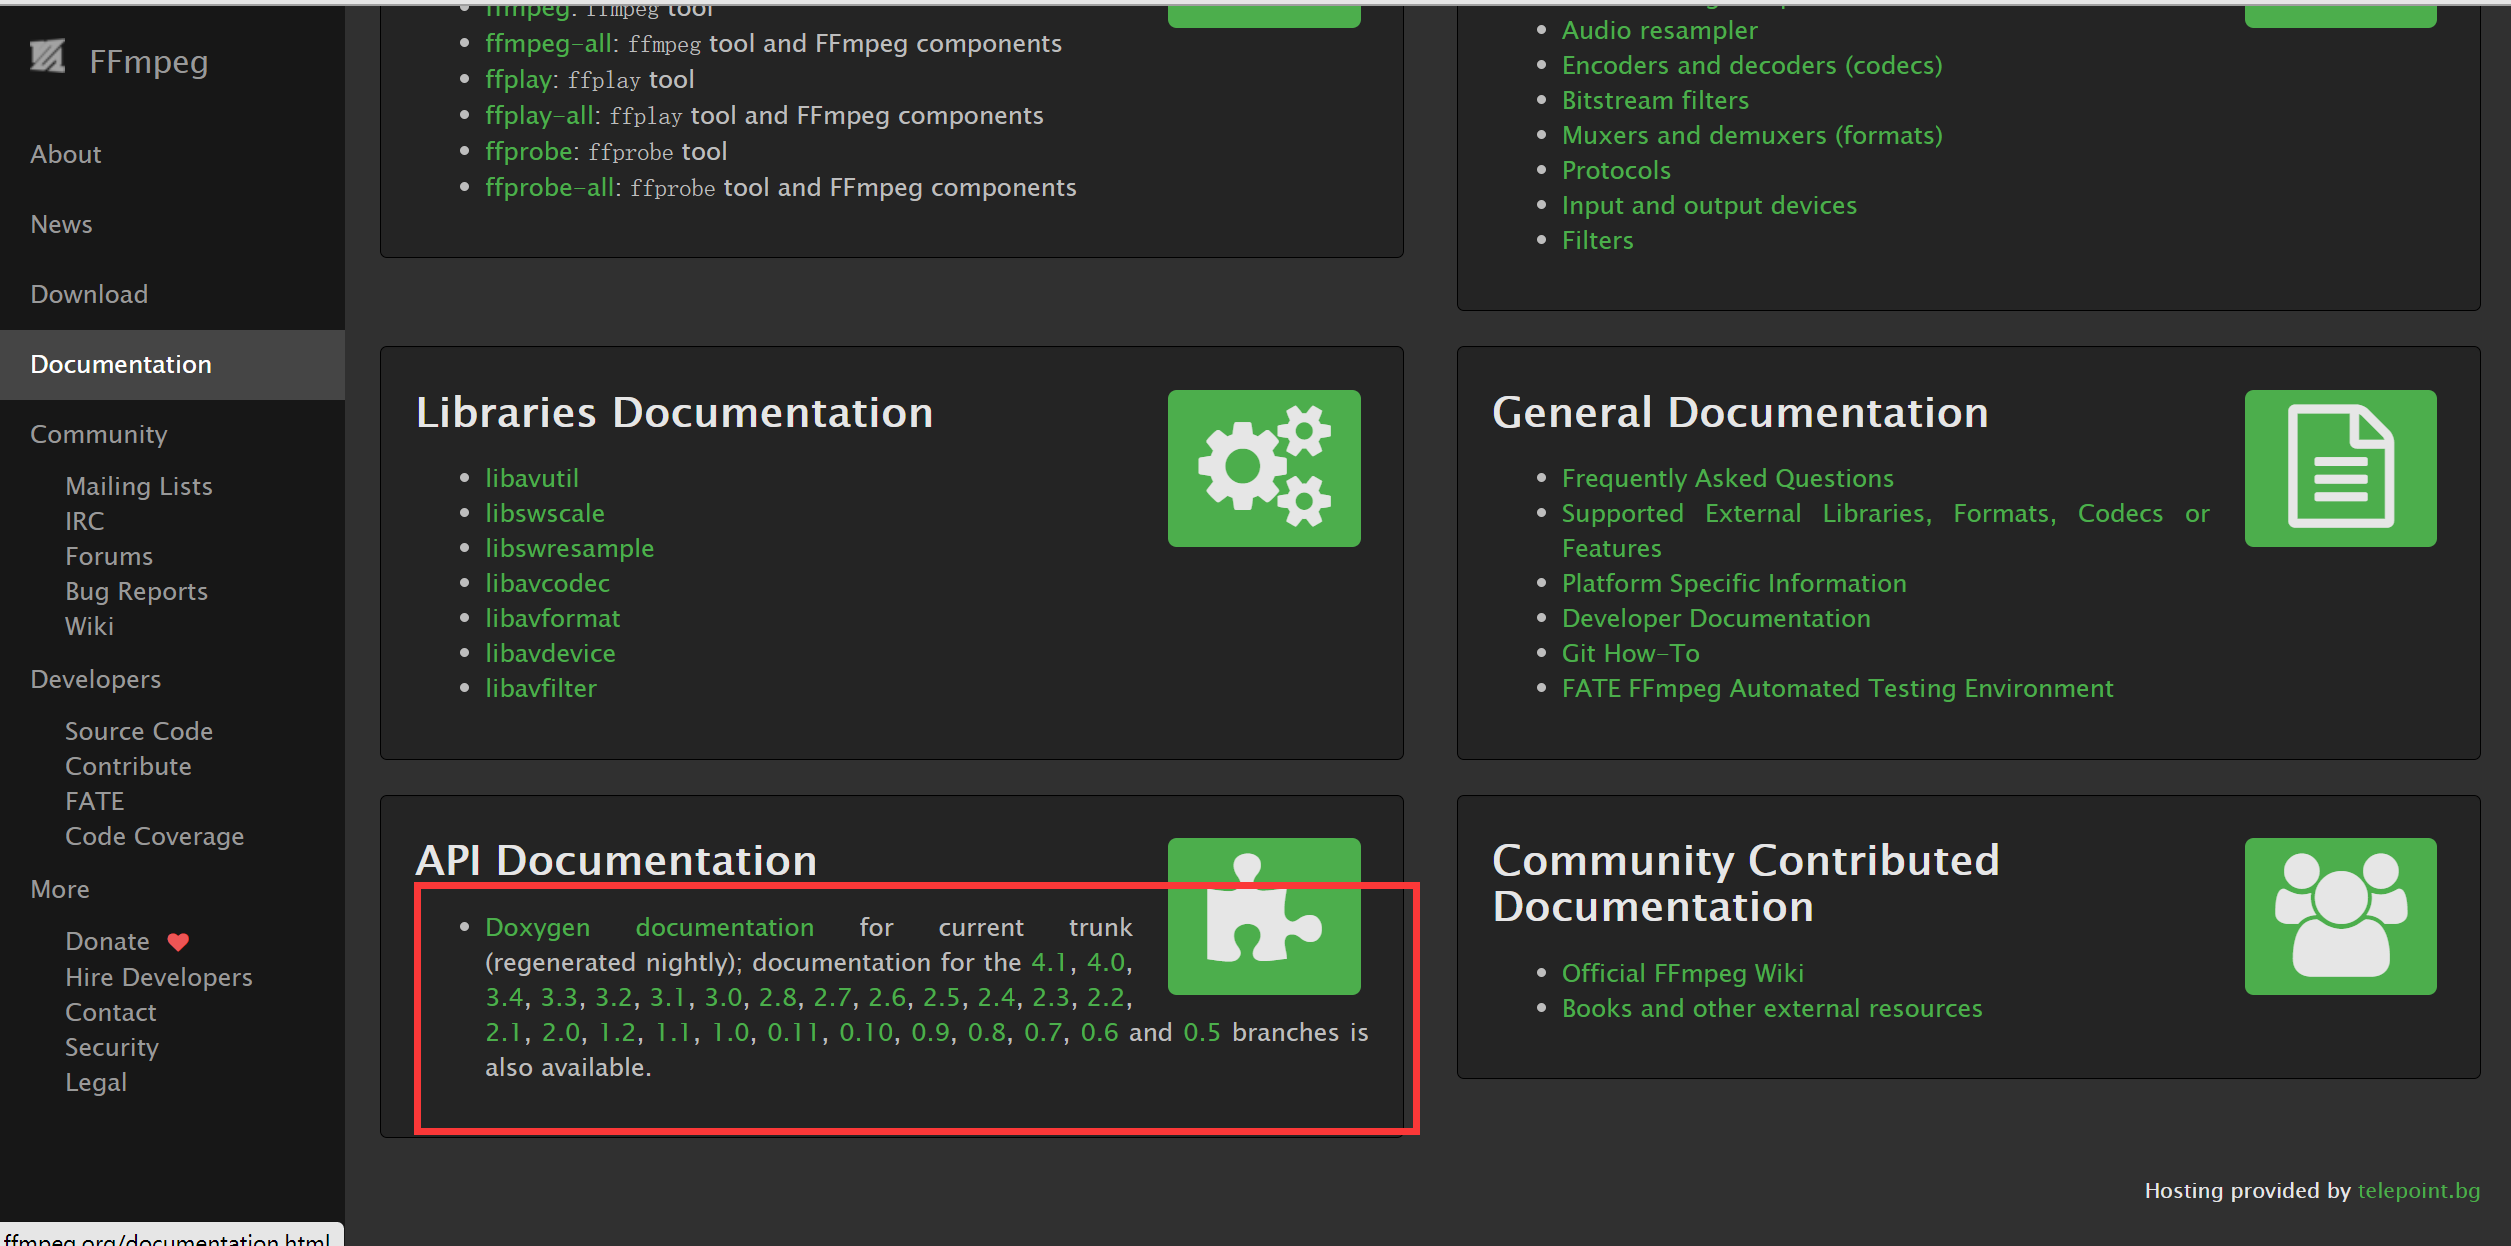Image resolution: width=2511 pixels, height=1246 pixels.
Task: Expand the More section in left sidebar
Action: click(x=59, y=889)
